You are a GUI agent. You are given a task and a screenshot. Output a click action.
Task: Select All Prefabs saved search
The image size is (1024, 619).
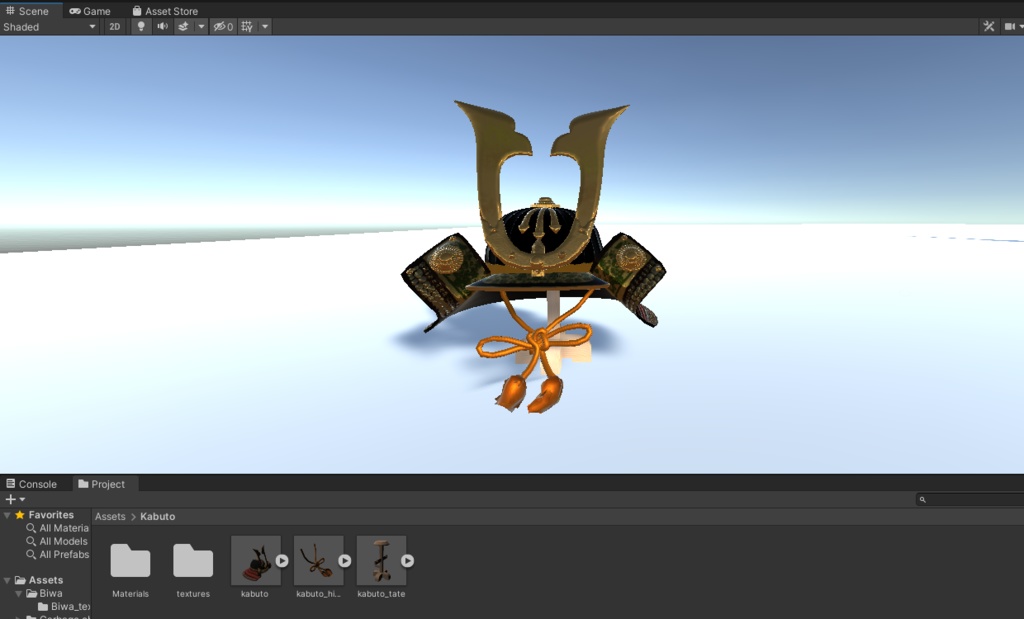point(57,554)
